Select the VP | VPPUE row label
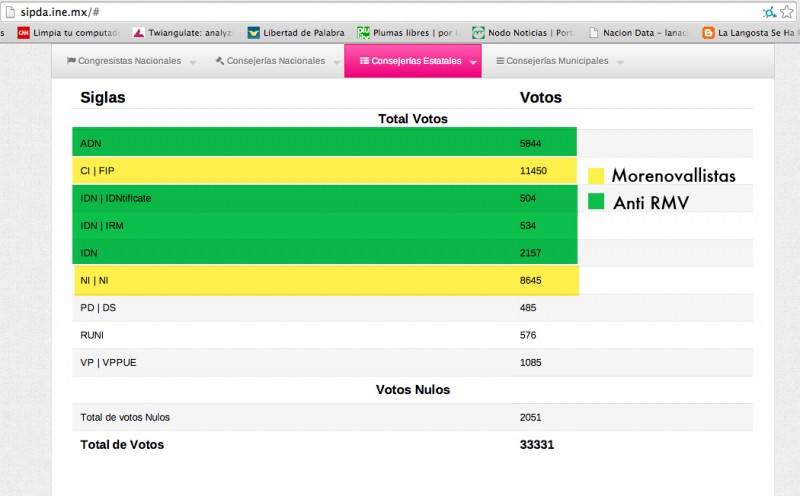 tap(108, 363)
